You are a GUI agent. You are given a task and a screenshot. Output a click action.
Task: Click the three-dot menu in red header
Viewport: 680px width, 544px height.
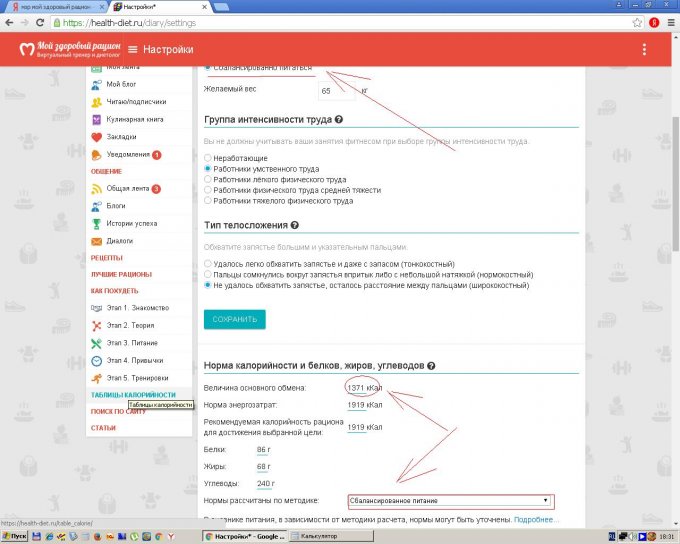643,50
